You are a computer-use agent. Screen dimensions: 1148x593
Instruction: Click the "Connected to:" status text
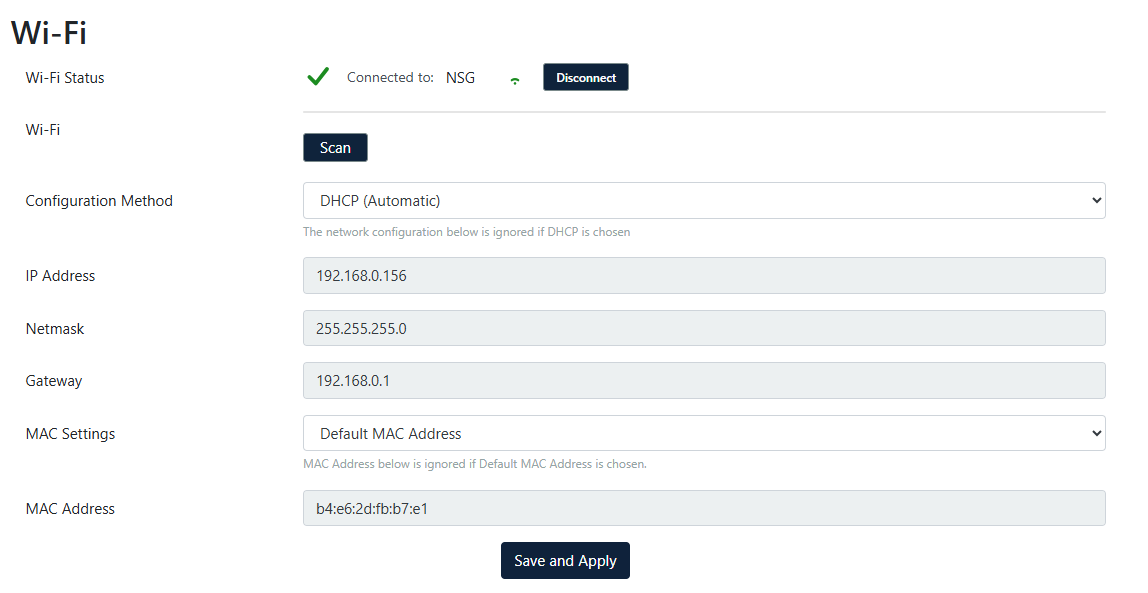click(x=390, y=78)
